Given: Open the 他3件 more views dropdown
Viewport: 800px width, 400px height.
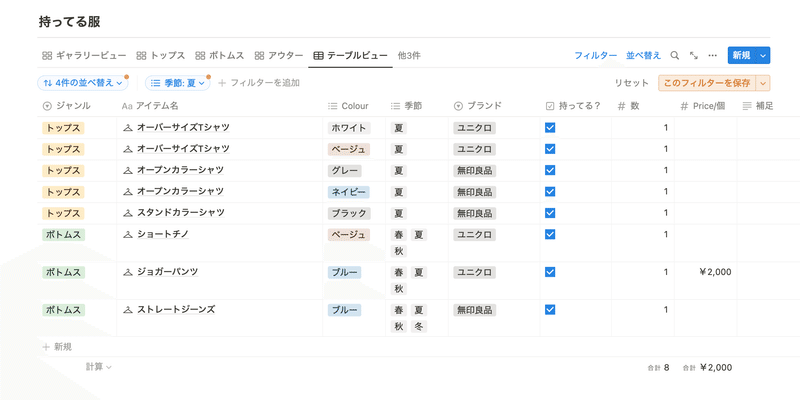Looking at the screenshot, I should (409, 56).
